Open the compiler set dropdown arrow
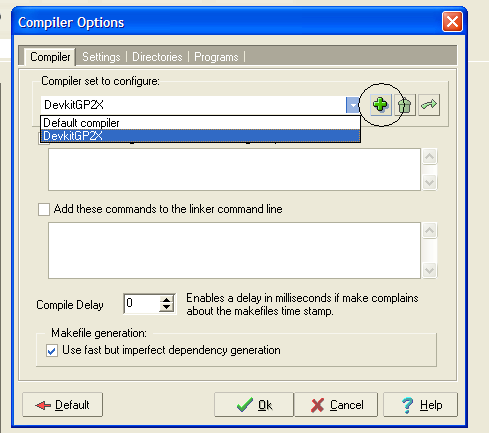Viewport: 489px width, 433px height. [x=353, y=105]
